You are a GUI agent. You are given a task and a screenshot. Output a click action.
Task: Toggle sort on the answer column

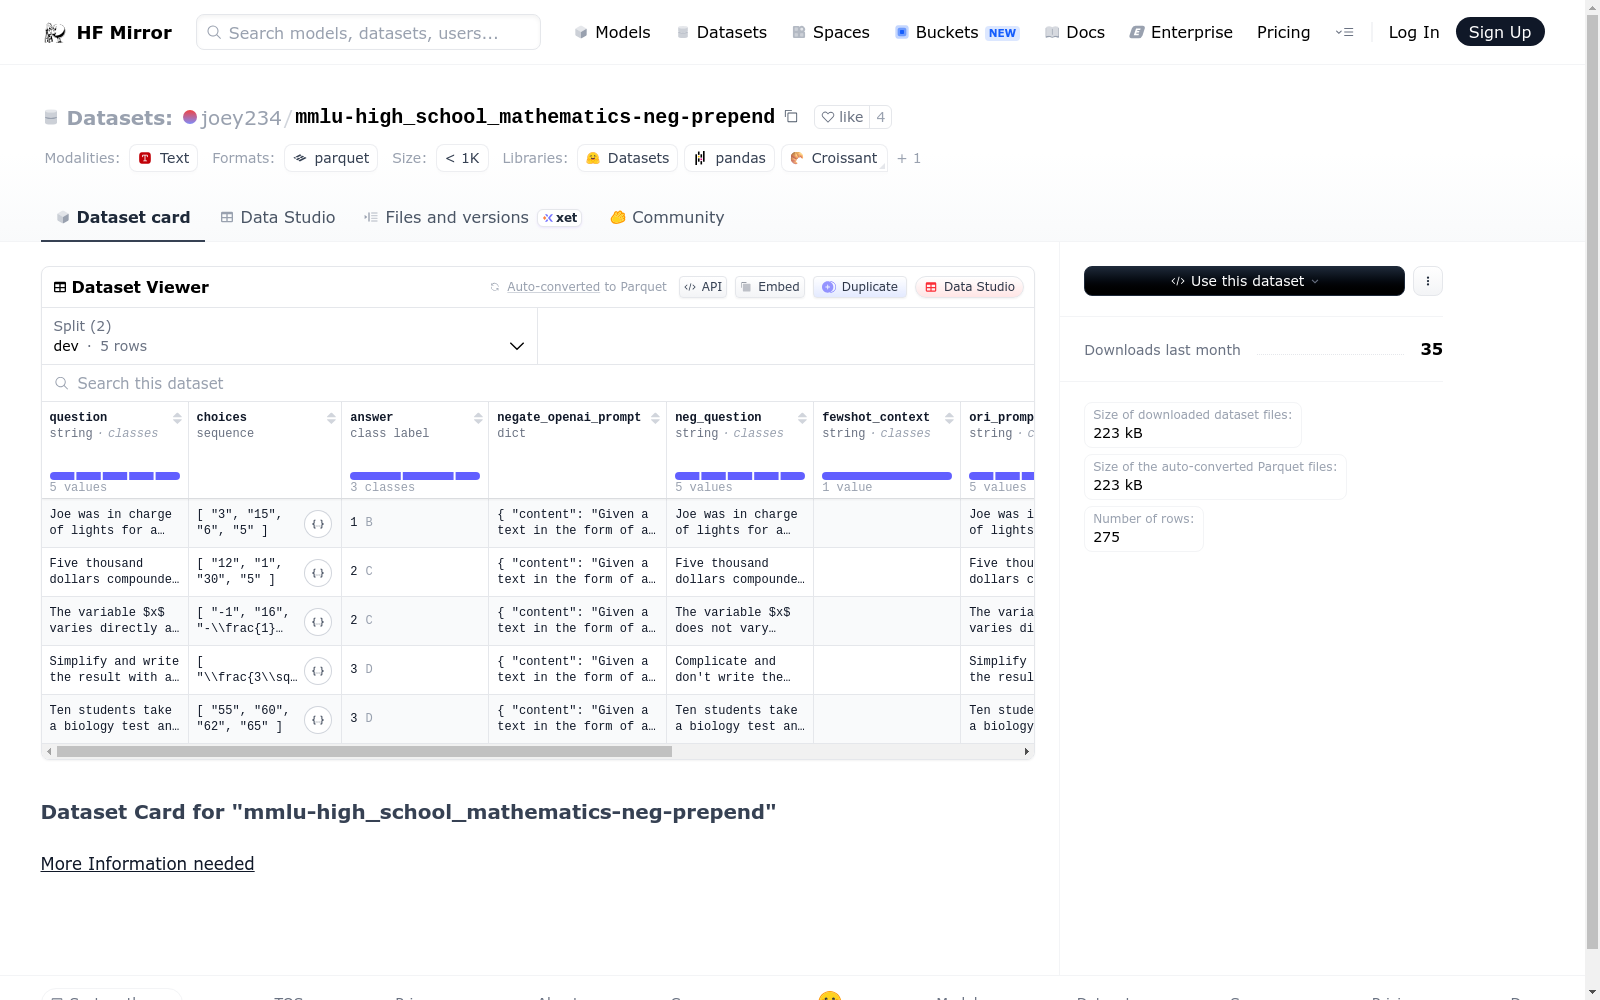tap(478, 418)
